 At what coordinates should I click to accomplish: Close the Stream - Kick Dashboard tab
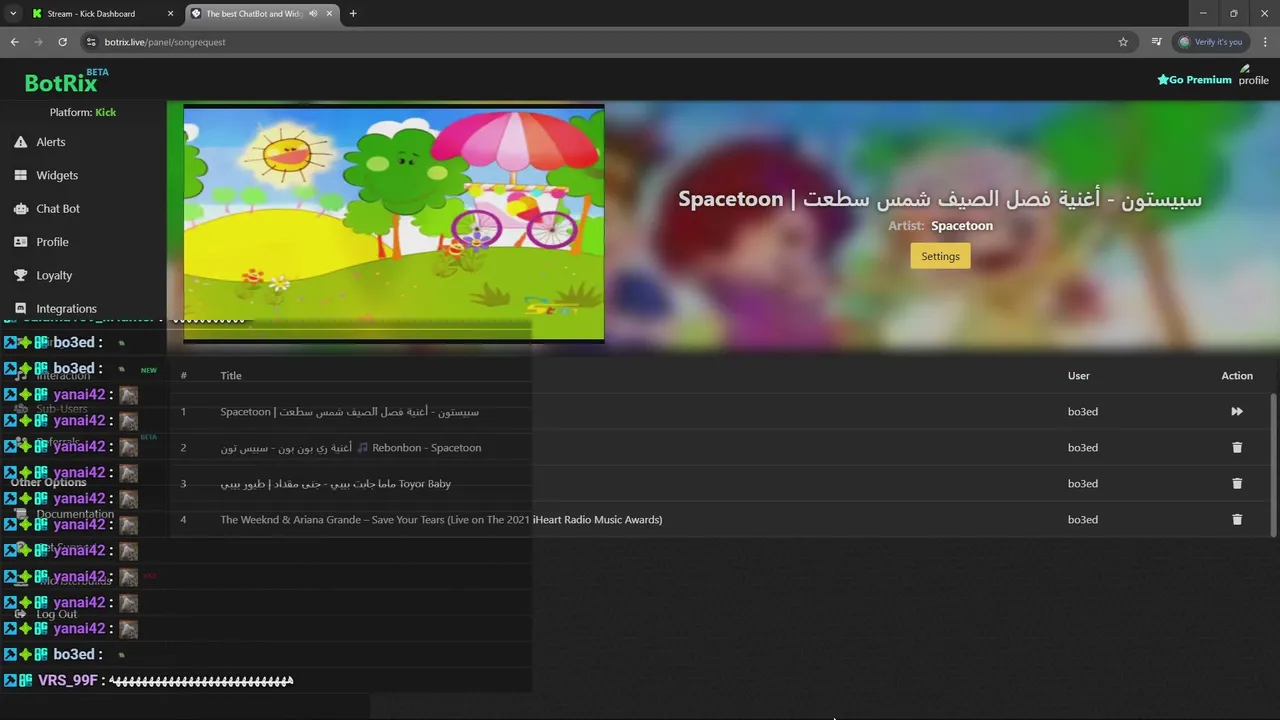[170, 14]
